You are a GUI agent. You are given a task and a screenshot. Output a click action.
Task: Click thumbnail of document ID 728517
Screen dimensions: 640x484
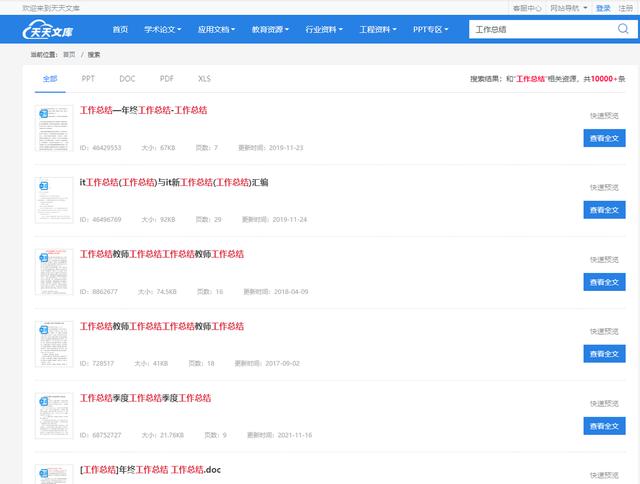click(54, 344)
